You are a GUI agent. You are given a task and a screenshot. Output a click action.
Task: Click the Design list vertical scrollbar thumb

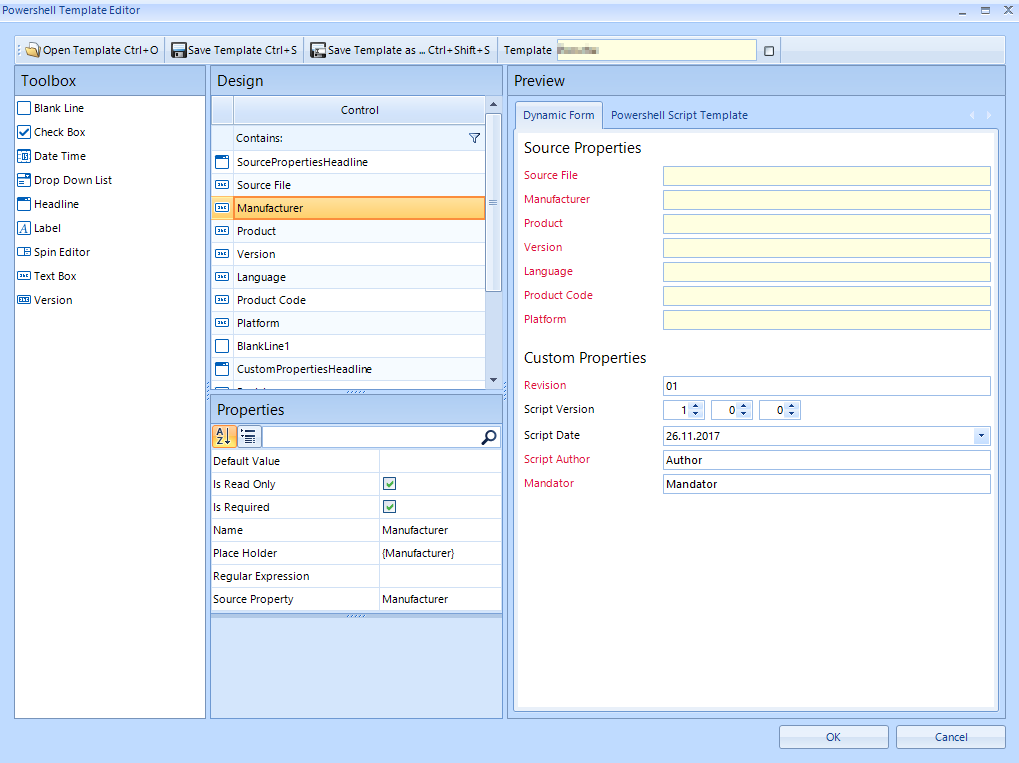[493, 203]
